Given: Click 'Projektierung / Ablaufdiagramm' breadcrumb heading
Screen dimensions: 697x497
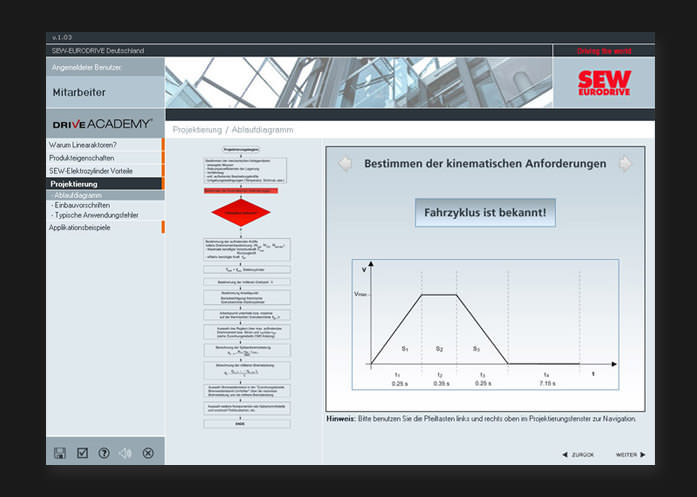Looking at the screenshot, I should pyautogui.click(x=233, y=130).
